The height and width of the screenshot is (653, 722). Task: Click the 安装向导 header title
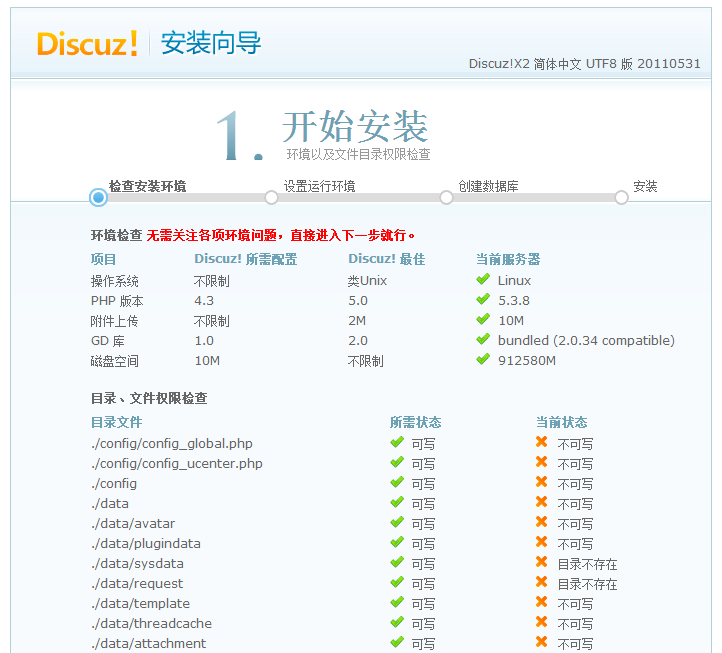point(211,43)
